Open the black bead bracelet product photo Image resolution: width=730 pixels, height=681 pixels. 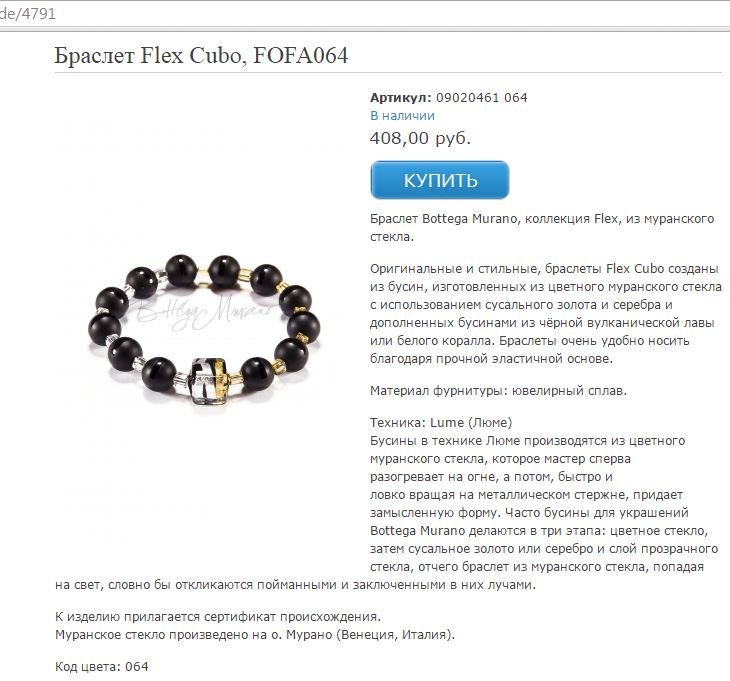pos(204,330)
